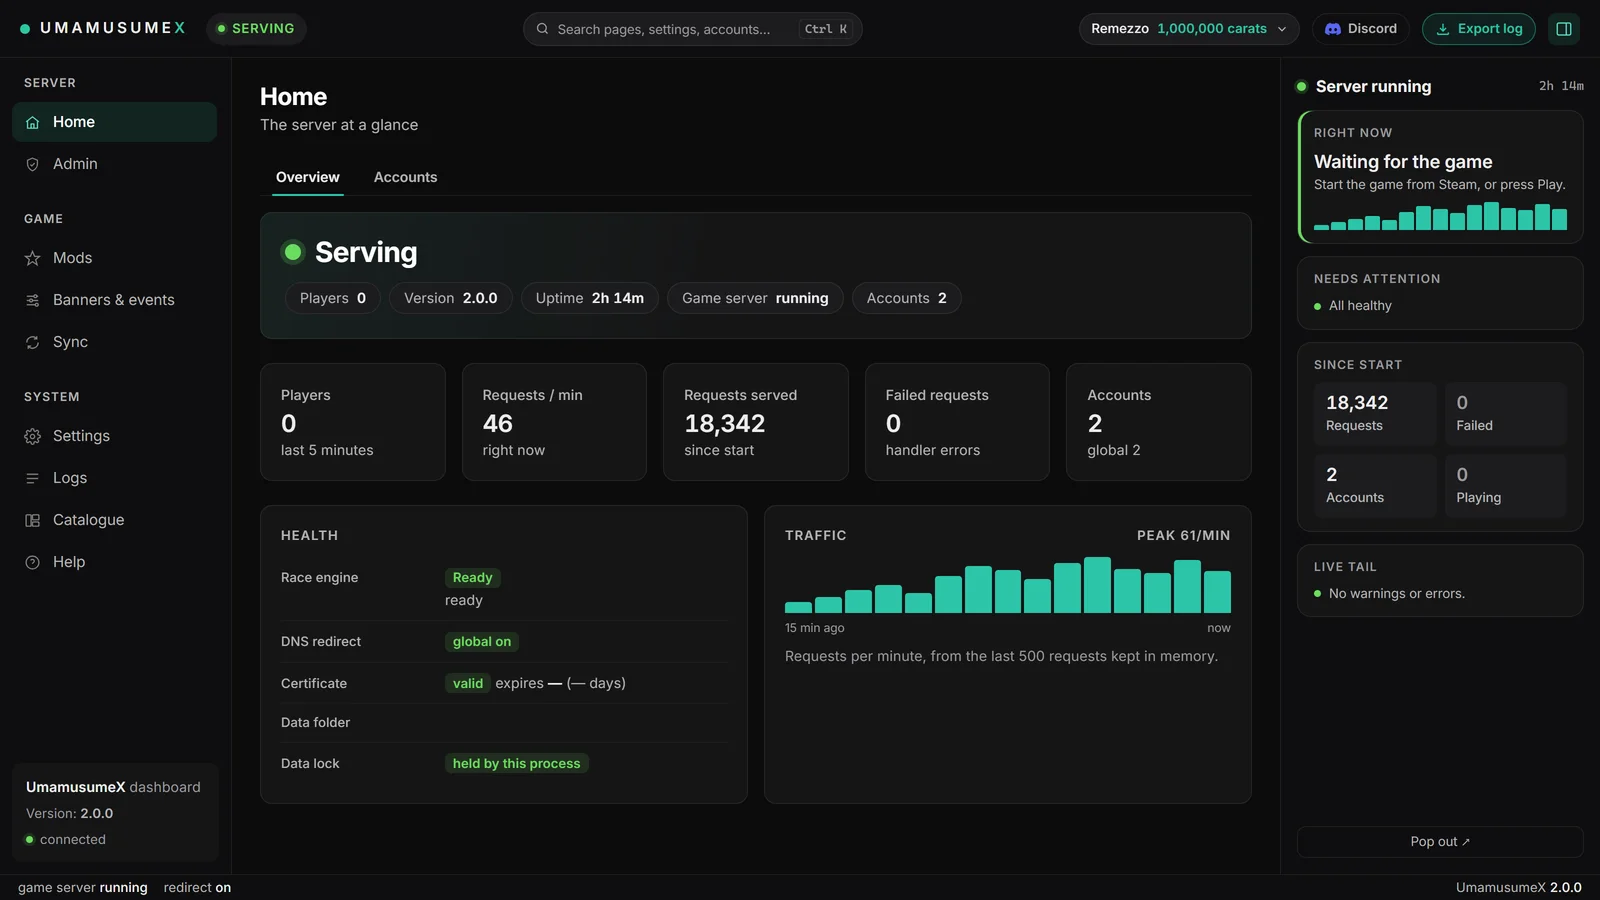The width and height of the screenshot is (1600, 900).
Task: Click the All healthy status entry
Action: pyautogui.click(x=1353, y=306)
